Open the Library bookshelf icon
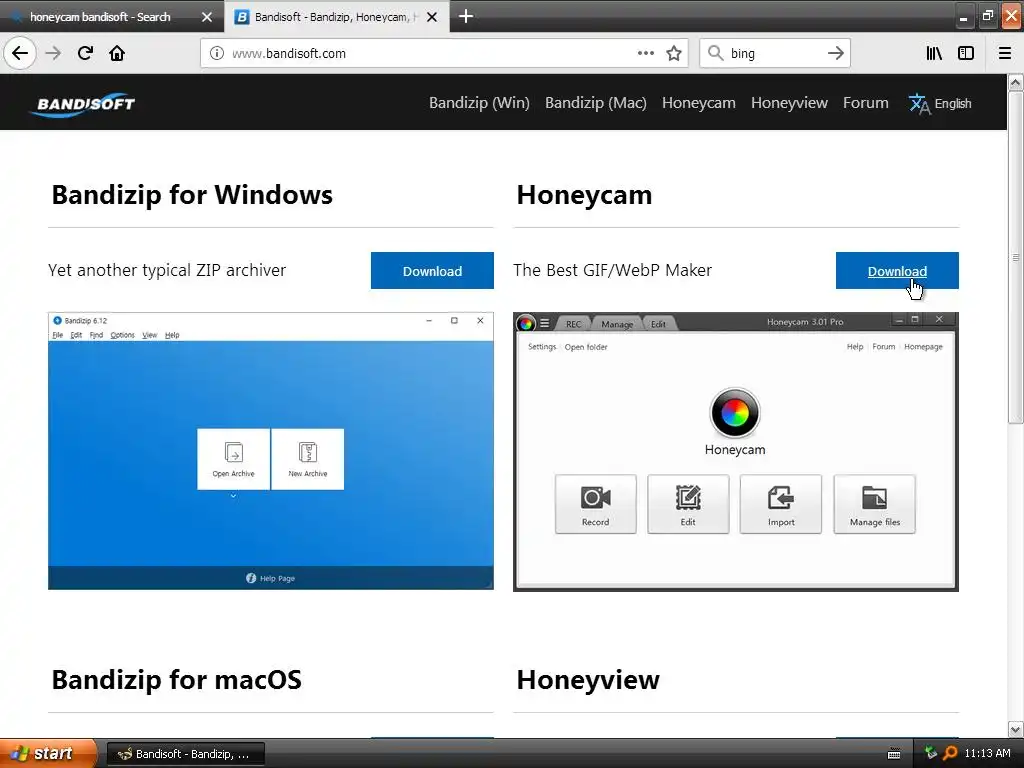Viewport: 1024px width, 768px height. [x=934, y=53]
